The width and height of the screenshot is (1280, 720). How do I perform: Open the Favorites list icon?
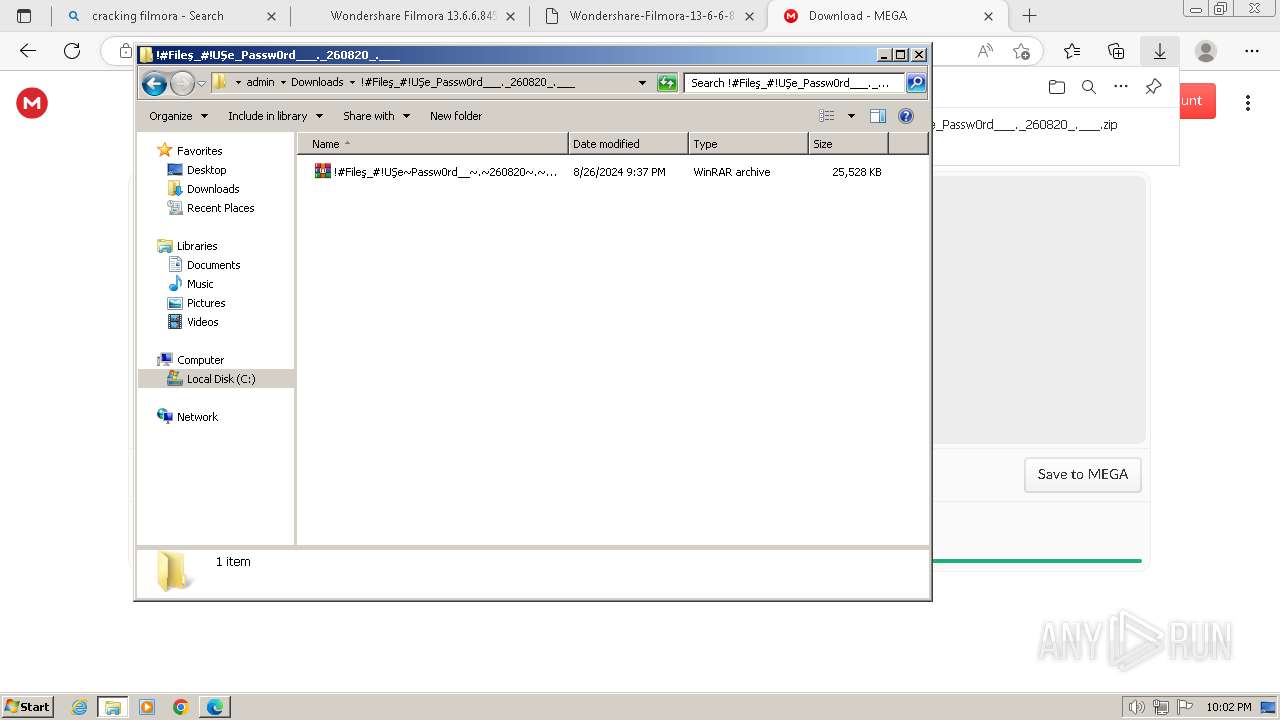tap(1072, 51)
